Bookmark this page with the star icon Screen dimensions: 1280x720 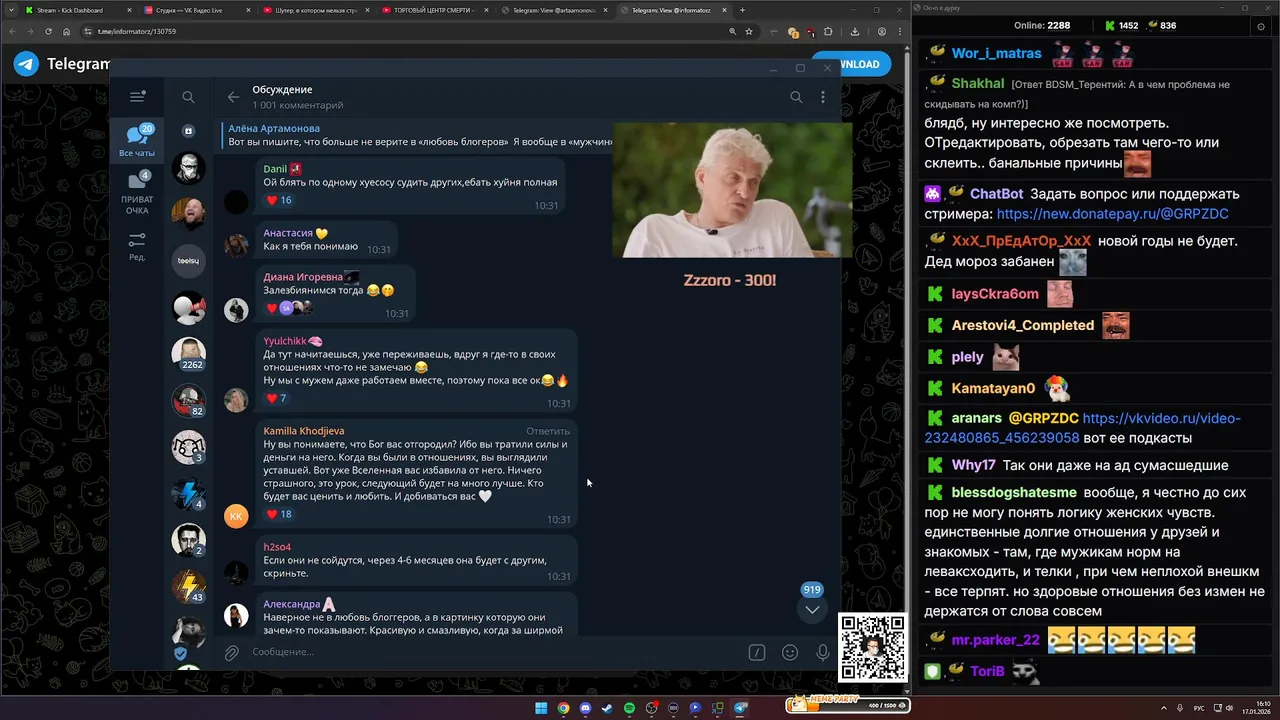click(749, 31)
